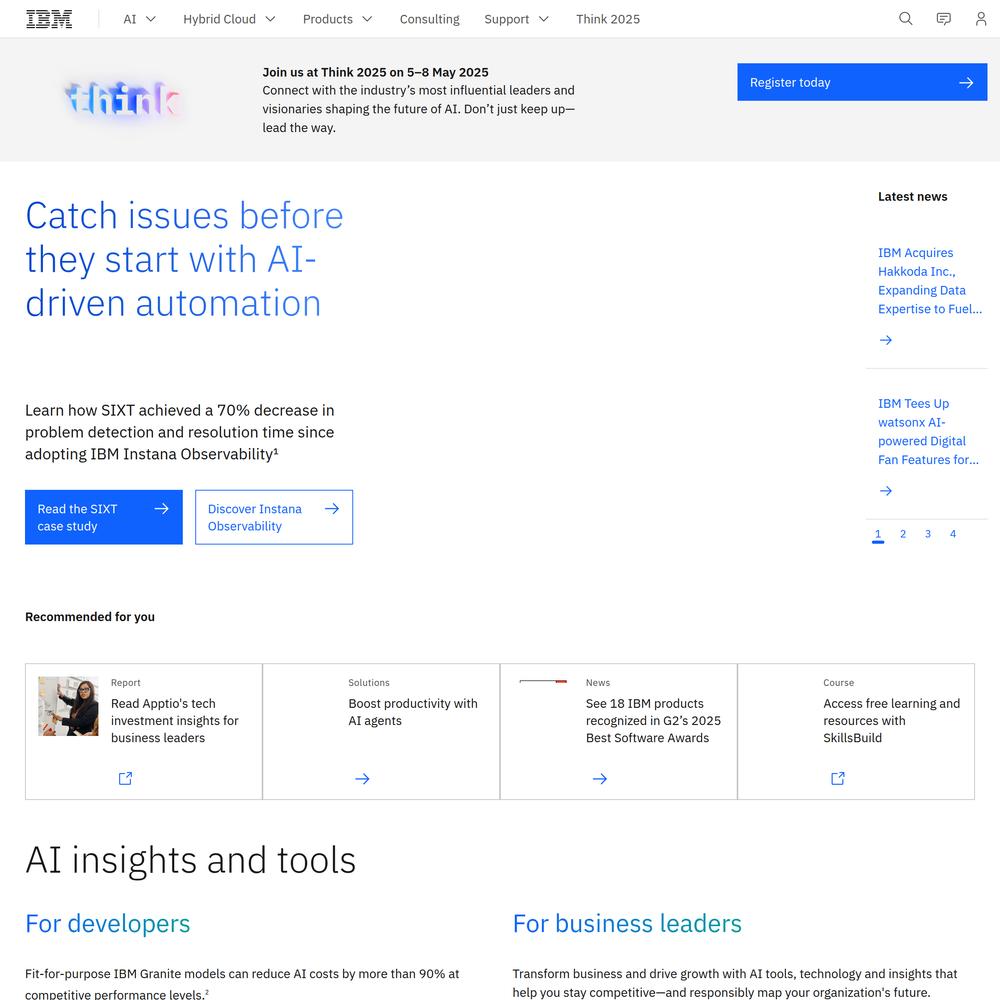This screenshot has width=1000, height=1000.
Task: Click the Register today button
Action: 862,82
